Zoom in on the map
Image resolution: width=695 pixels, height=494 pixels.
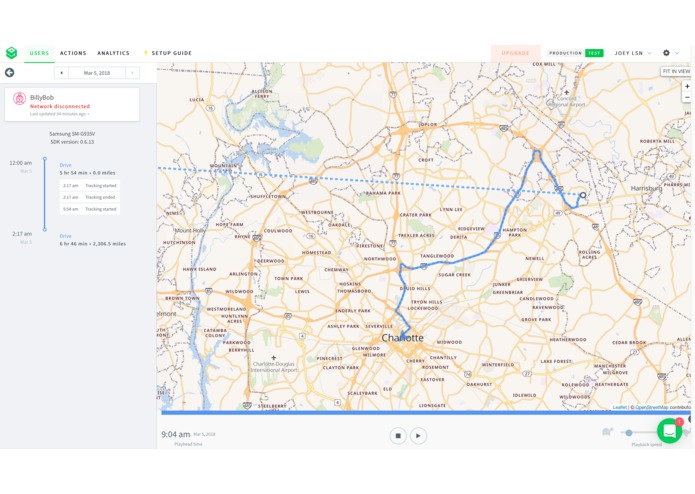click(687, 86)
